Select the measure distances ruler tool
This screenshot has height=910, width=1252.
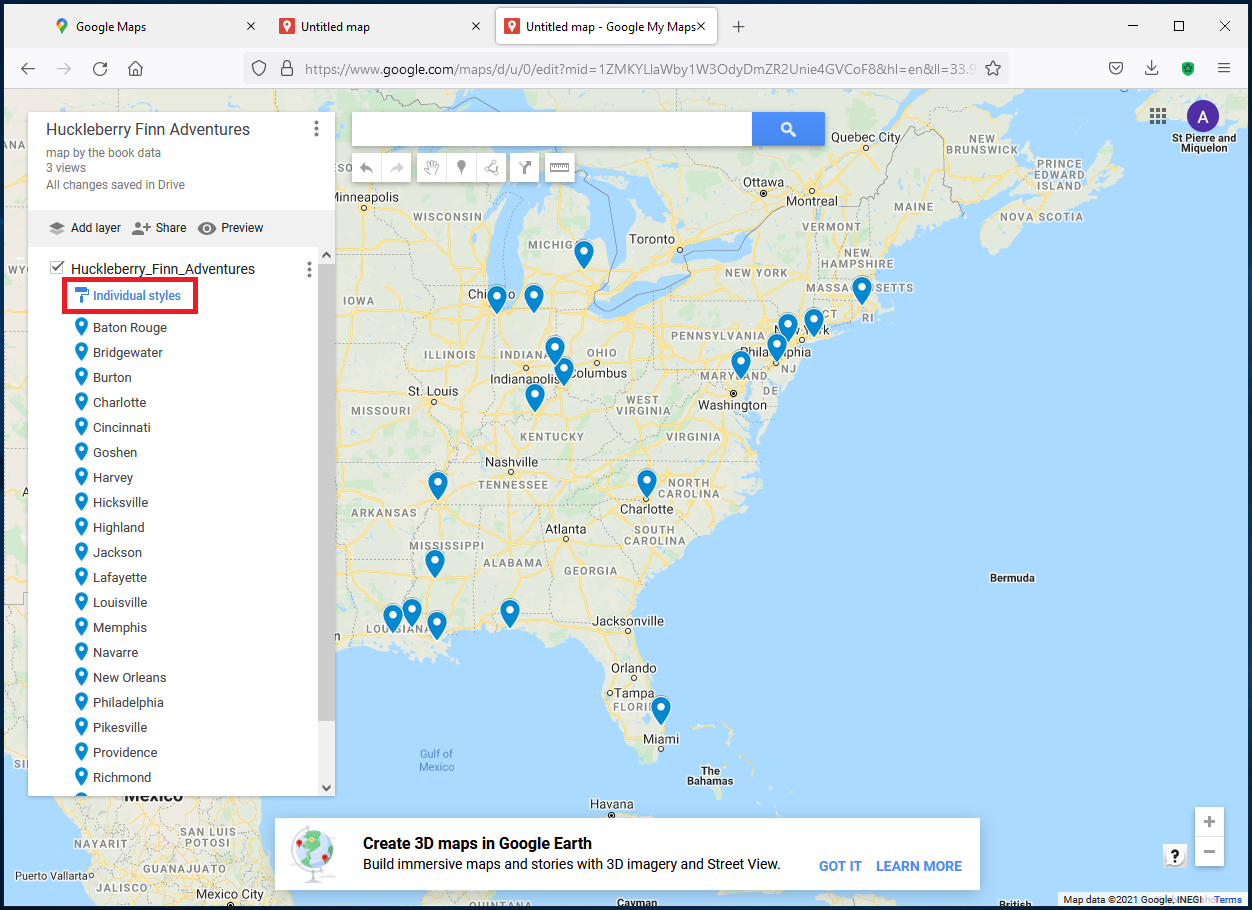[559, 168]
